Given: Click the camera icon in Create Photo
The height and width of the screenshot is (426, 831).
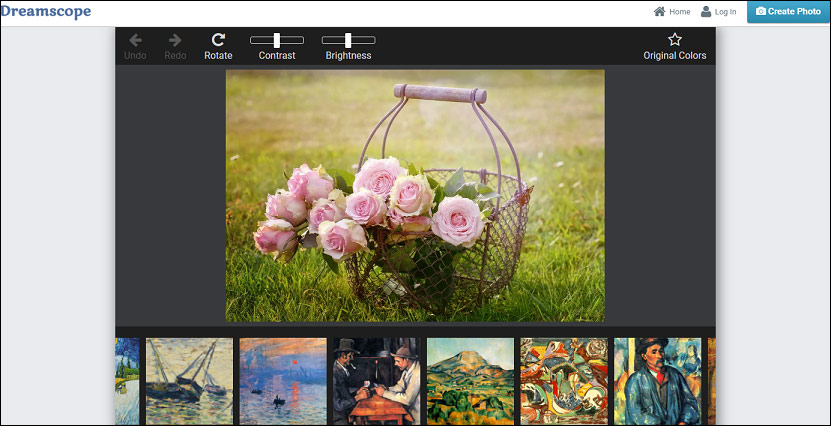Looking at the screenshot, I should tap(761, 11).
